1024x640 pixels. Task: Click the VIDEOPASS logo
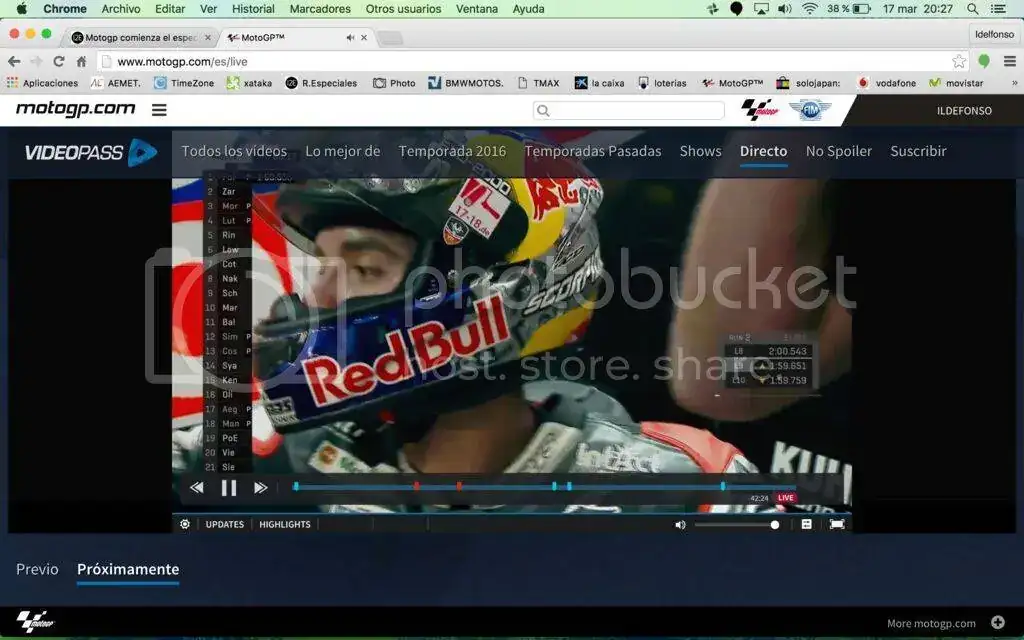(91, 152)
